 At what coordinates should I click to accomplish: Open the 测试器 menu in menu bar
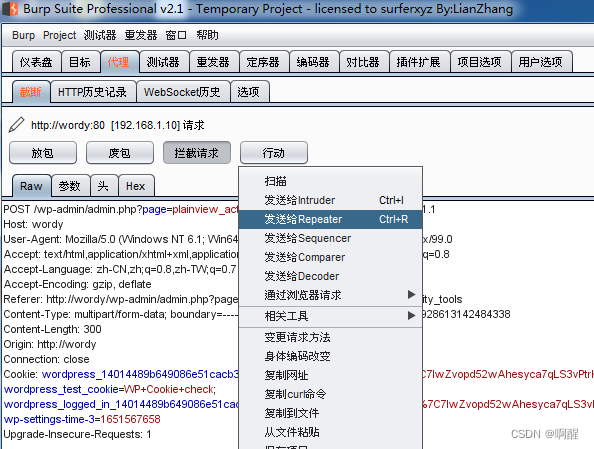pos(100,35)
